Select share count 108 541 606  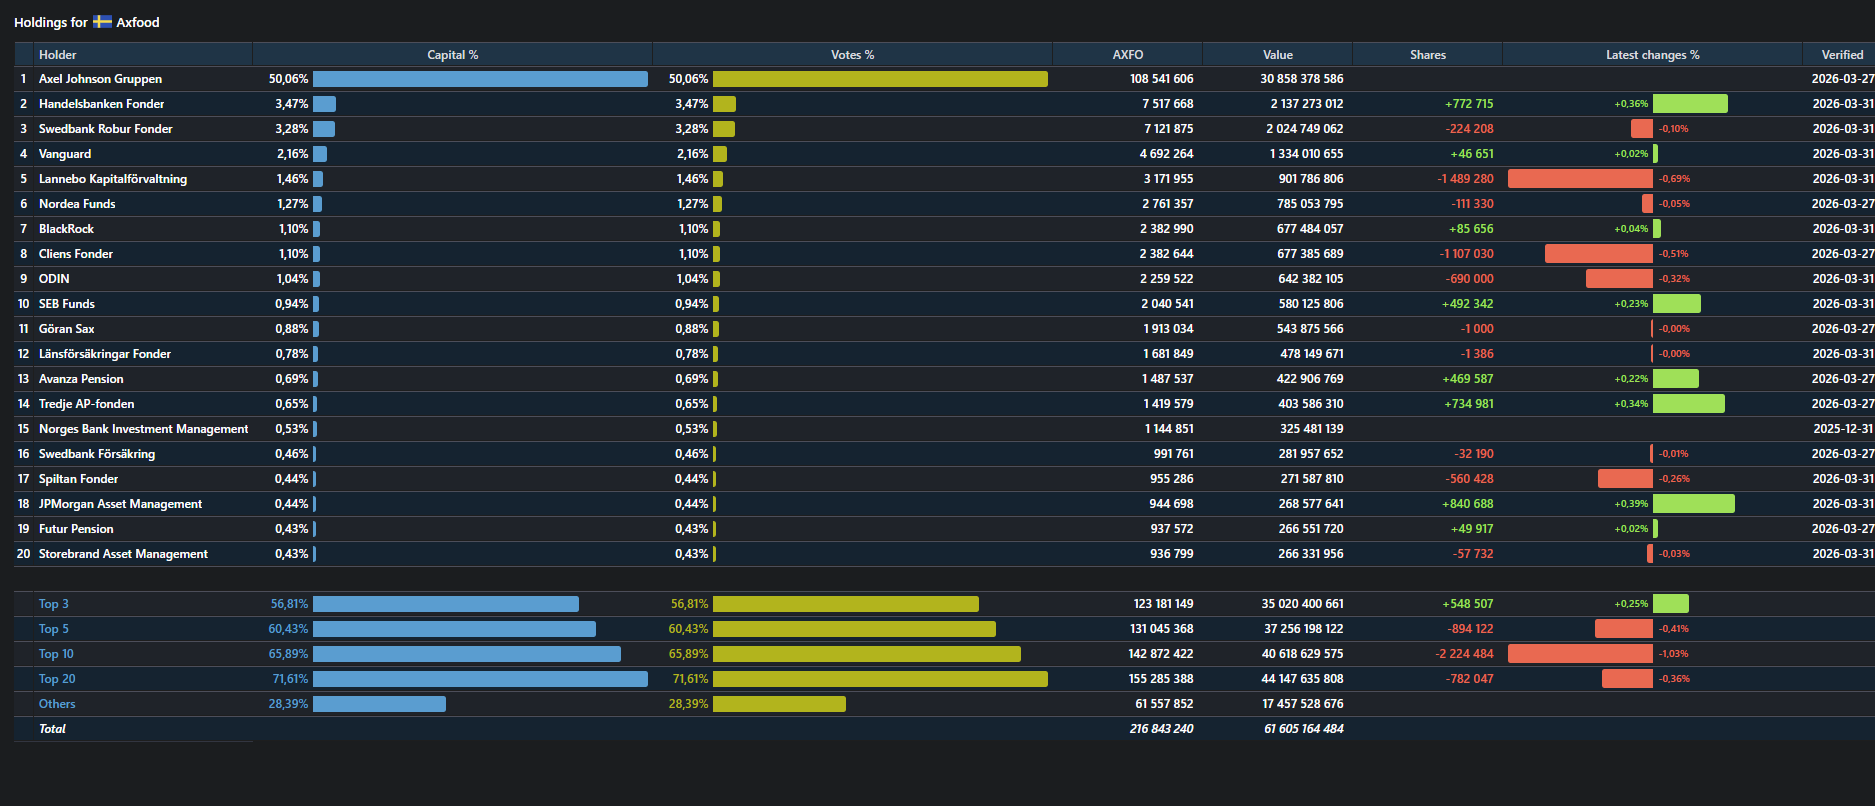coord(1161,79)
